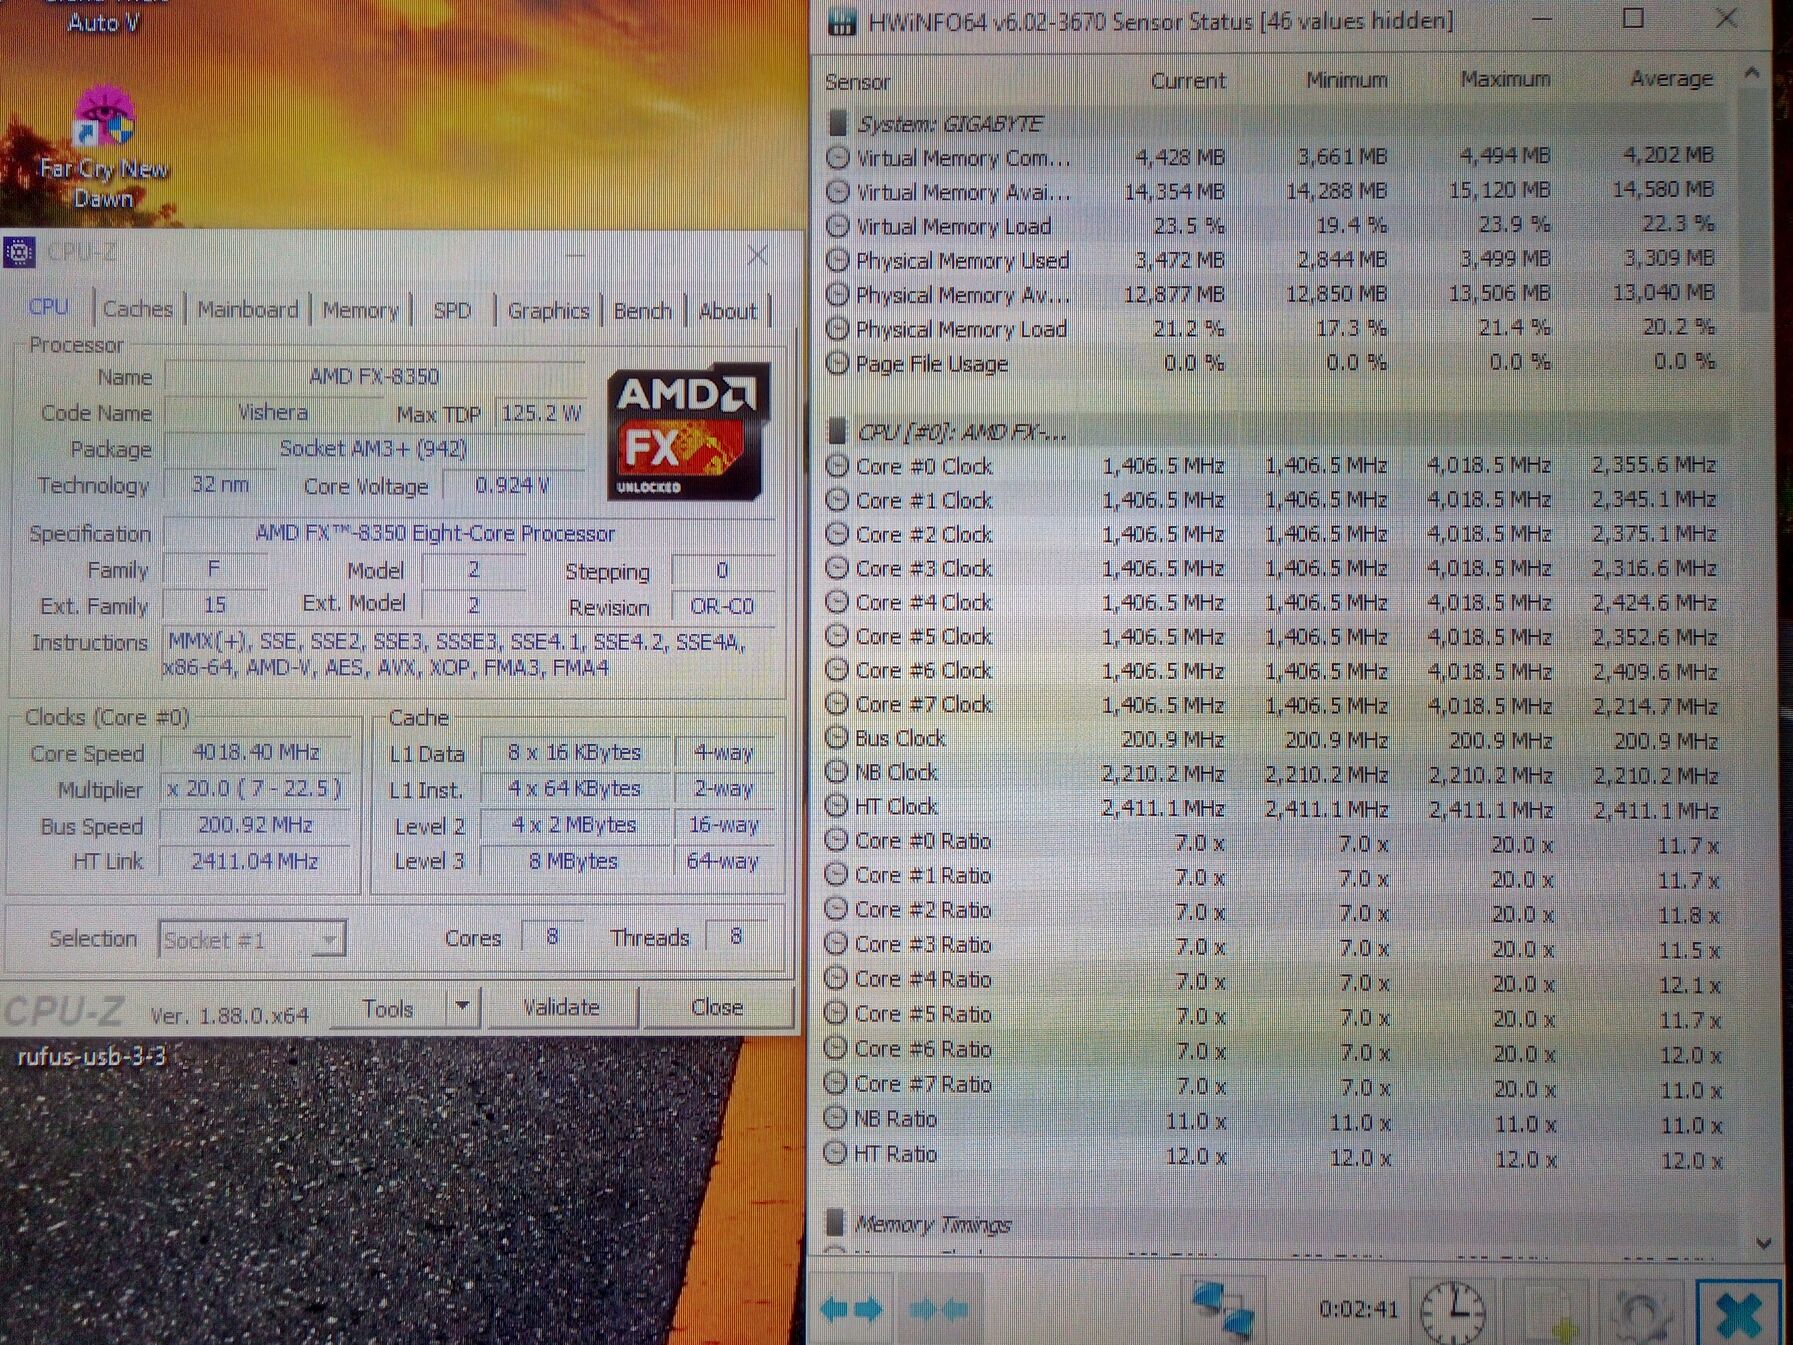The image size is (1793, 1345).
Task: Click the CPU-Z title bar app icon
Action: click(19, 252)
